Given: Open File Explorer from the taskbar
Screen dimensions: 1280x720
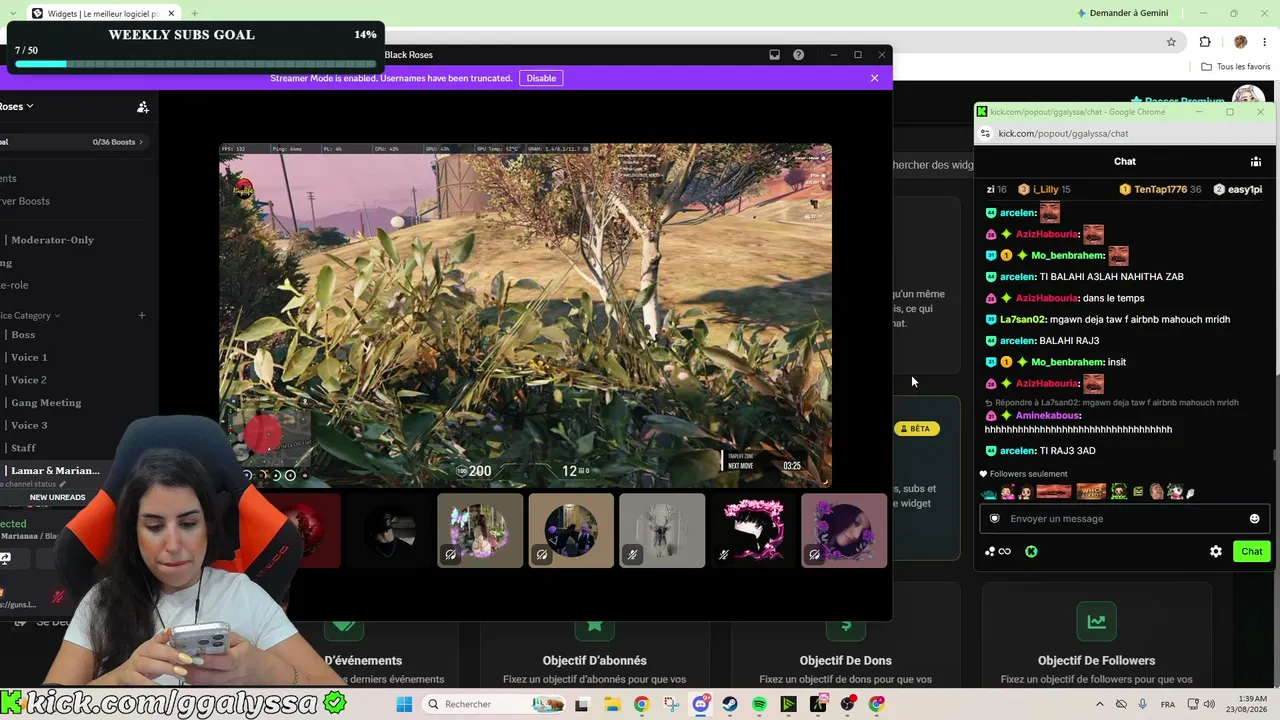Looking at the screenshot, I should tap(612, 704).
